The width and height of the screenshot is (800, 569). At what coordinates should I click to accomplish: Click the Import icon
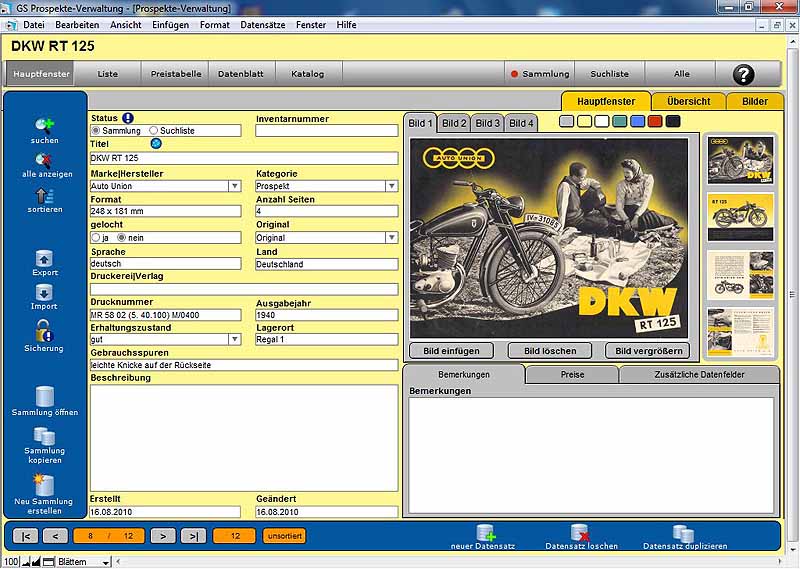click(44, 292)
